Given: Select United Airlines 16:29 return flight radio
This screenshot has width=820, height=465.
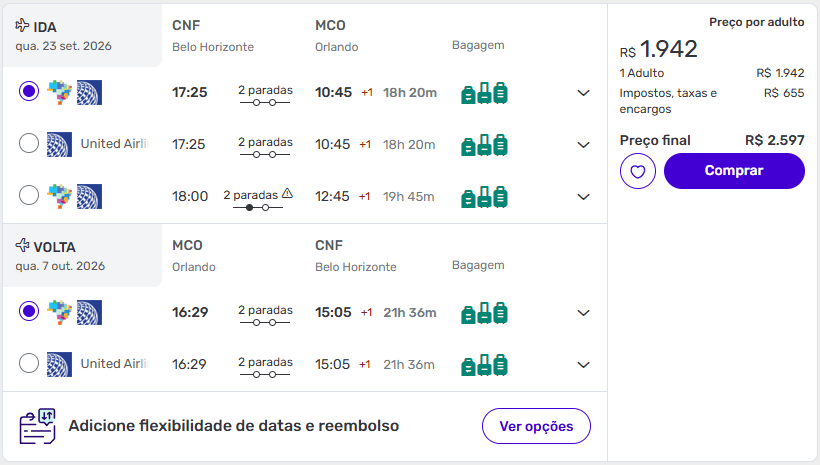Looking at the screenshot, I should (29, 364).
